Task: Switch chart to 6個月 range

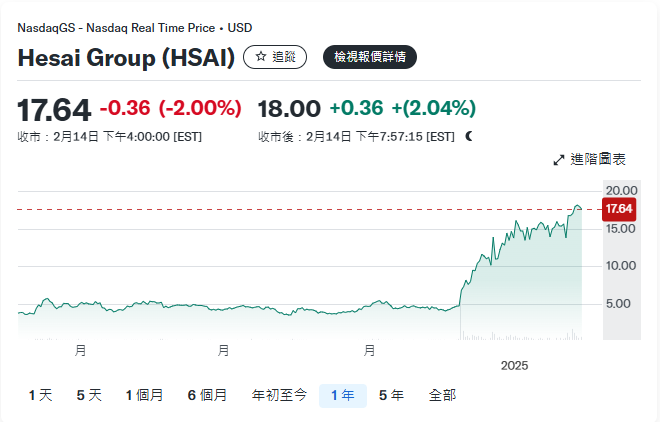Action: click(x=206, y=396)
